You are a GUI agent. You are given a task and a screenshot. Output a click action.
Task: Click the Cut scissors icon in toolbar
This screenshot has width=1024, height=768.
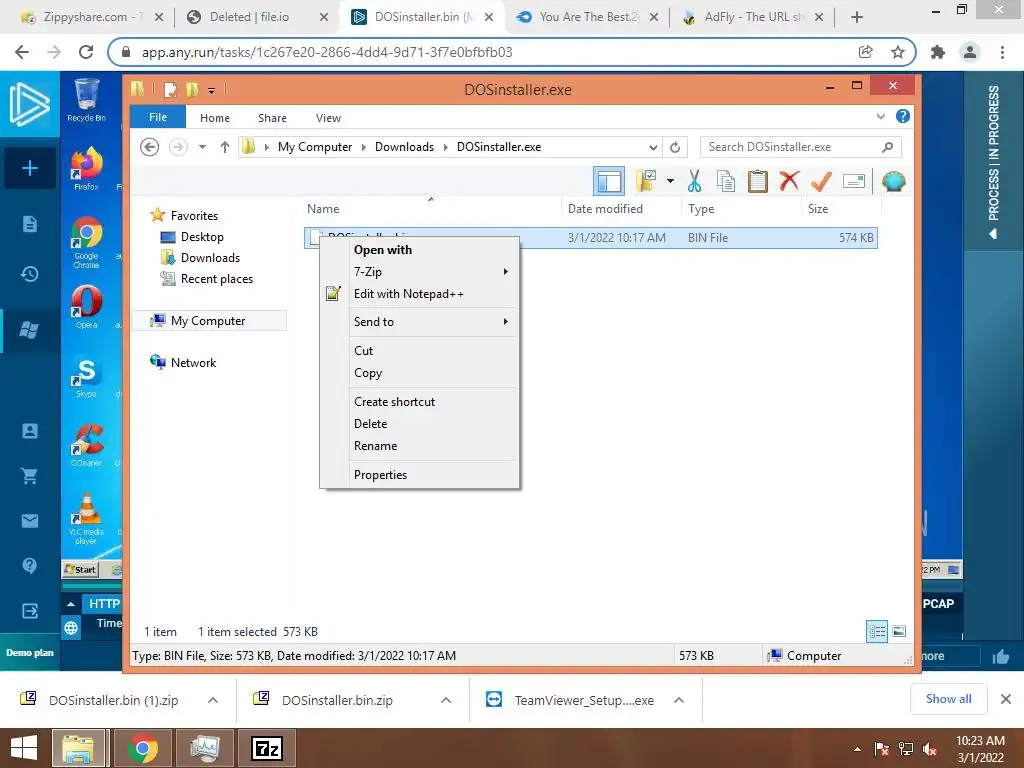click(694, 181)
